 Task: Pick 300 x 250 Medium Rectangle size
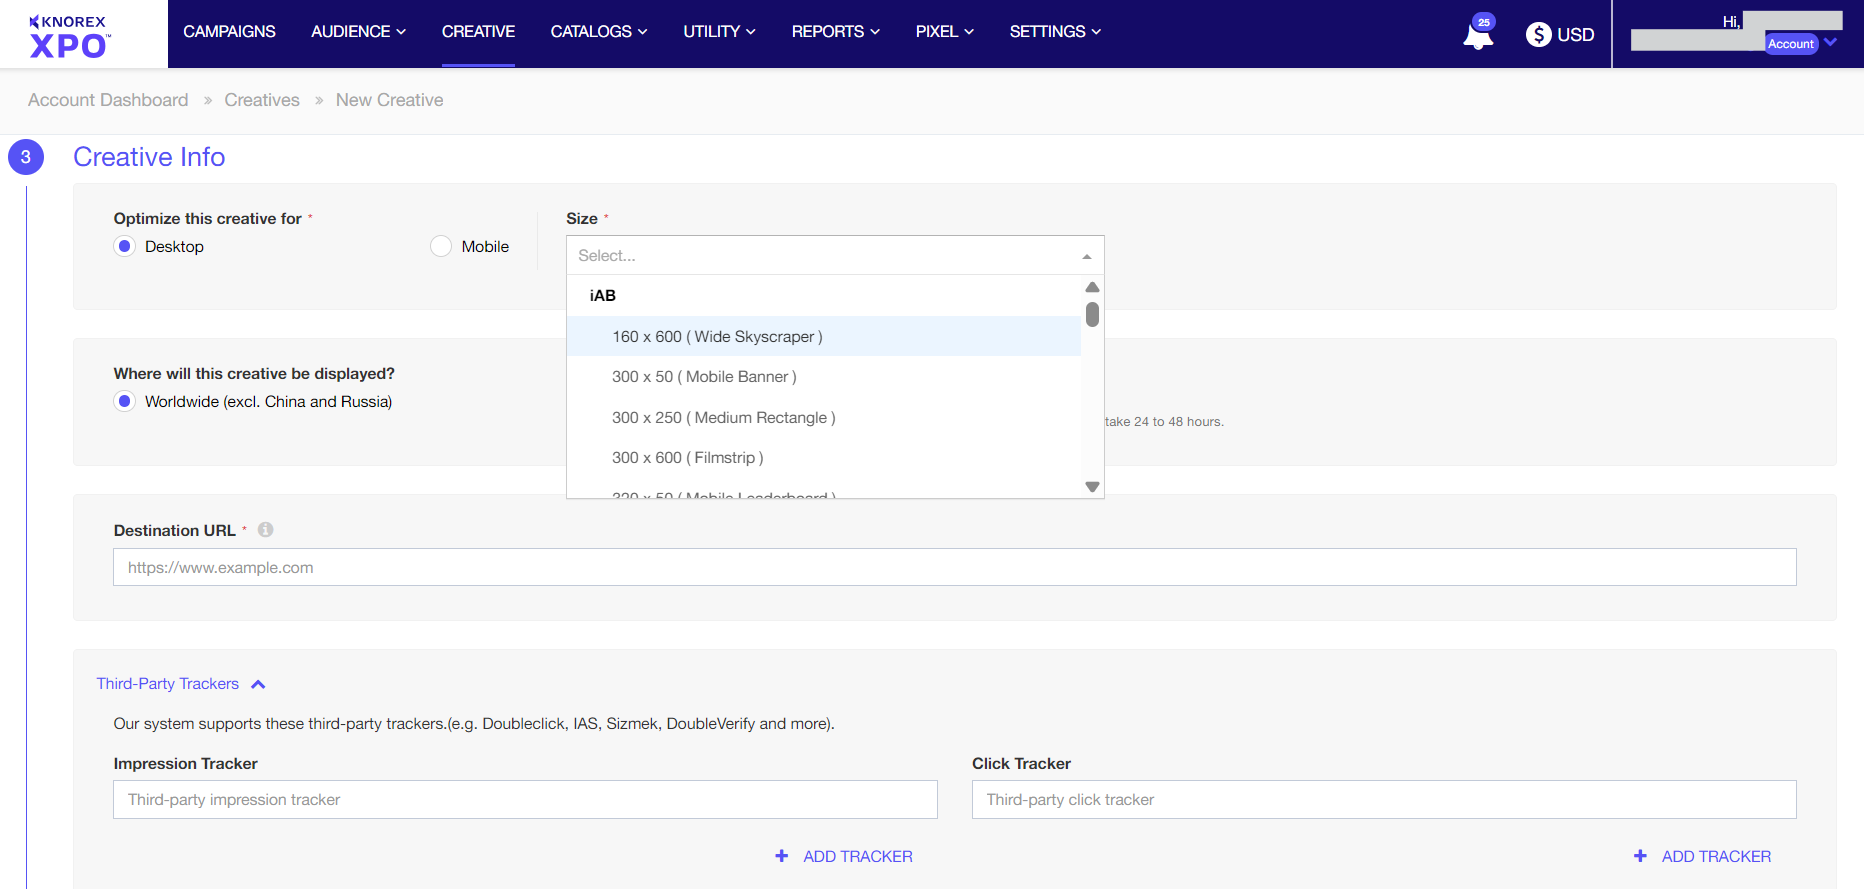723,417
